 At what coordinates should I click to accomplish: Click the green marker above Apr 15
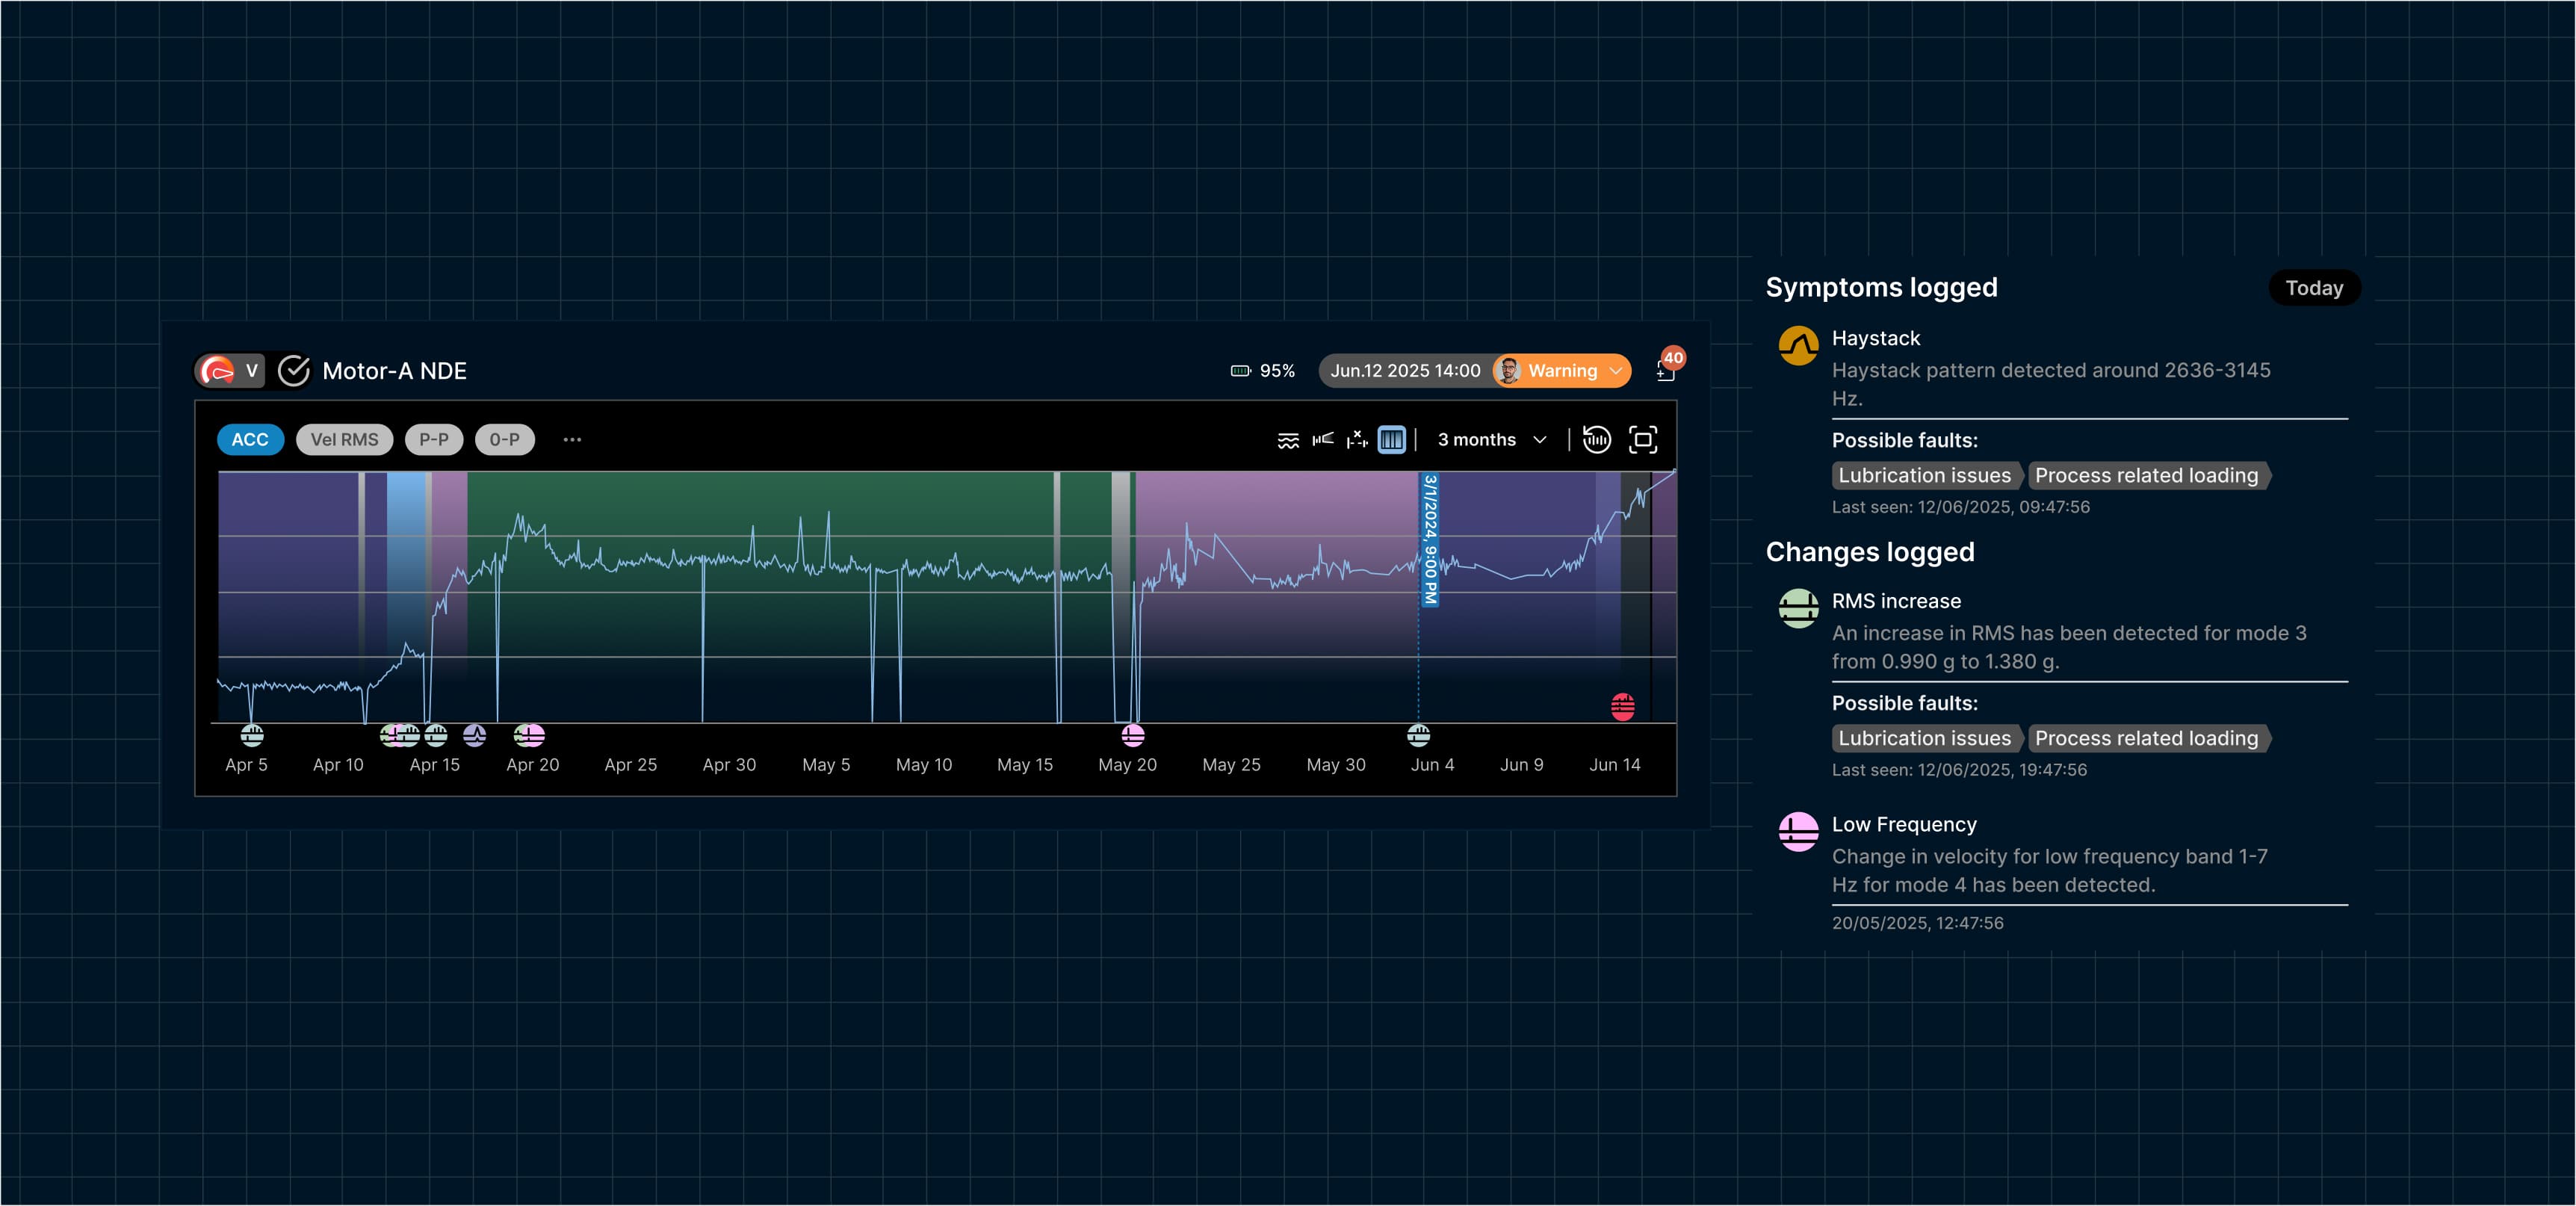point(436,736)
